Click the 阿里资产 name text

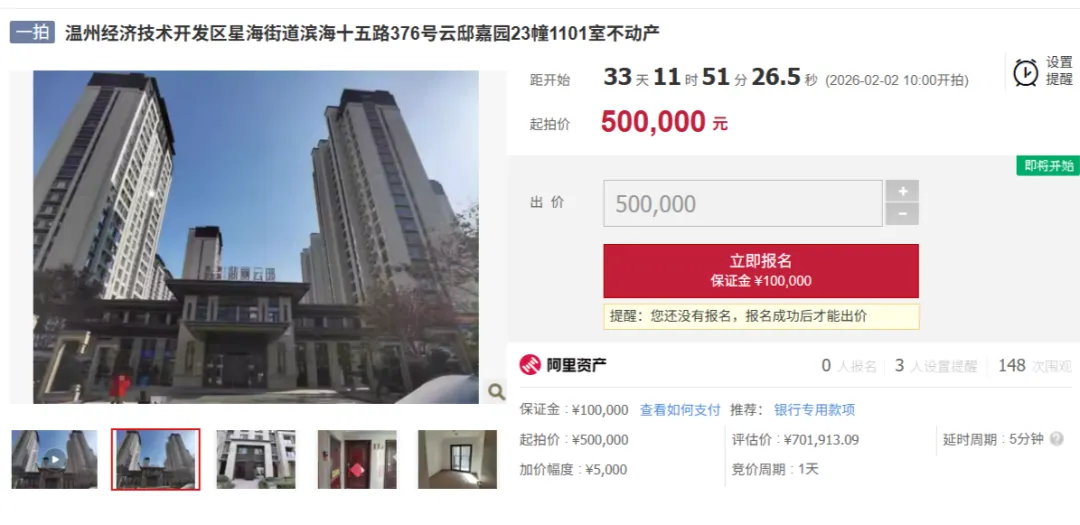pos(577,365)
